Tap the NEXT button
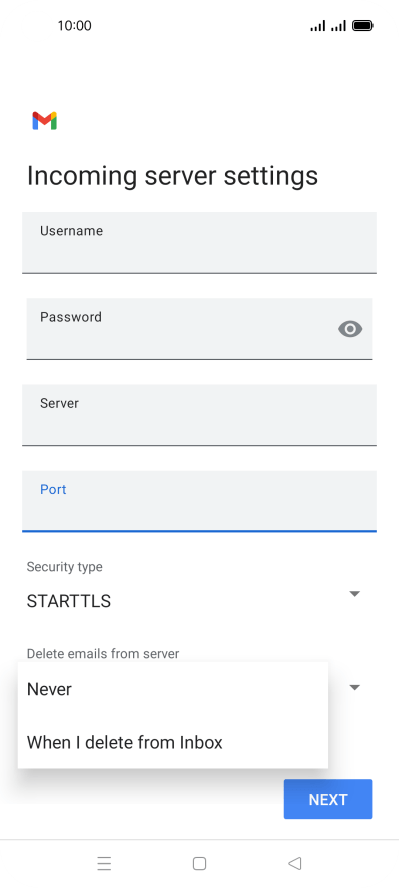 coord(328,799)
